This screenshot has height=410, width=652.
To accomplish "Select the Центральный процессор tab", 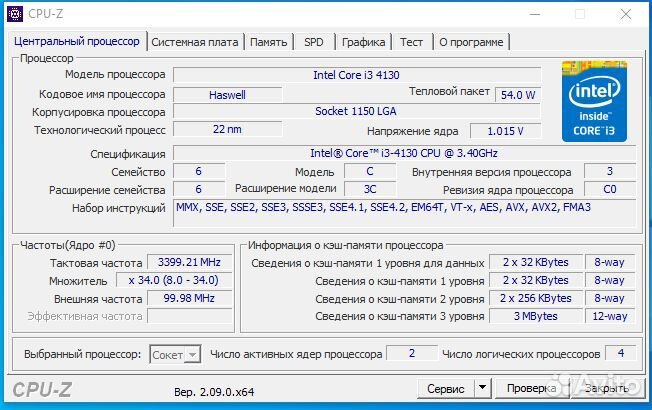I will pos(77,41).
